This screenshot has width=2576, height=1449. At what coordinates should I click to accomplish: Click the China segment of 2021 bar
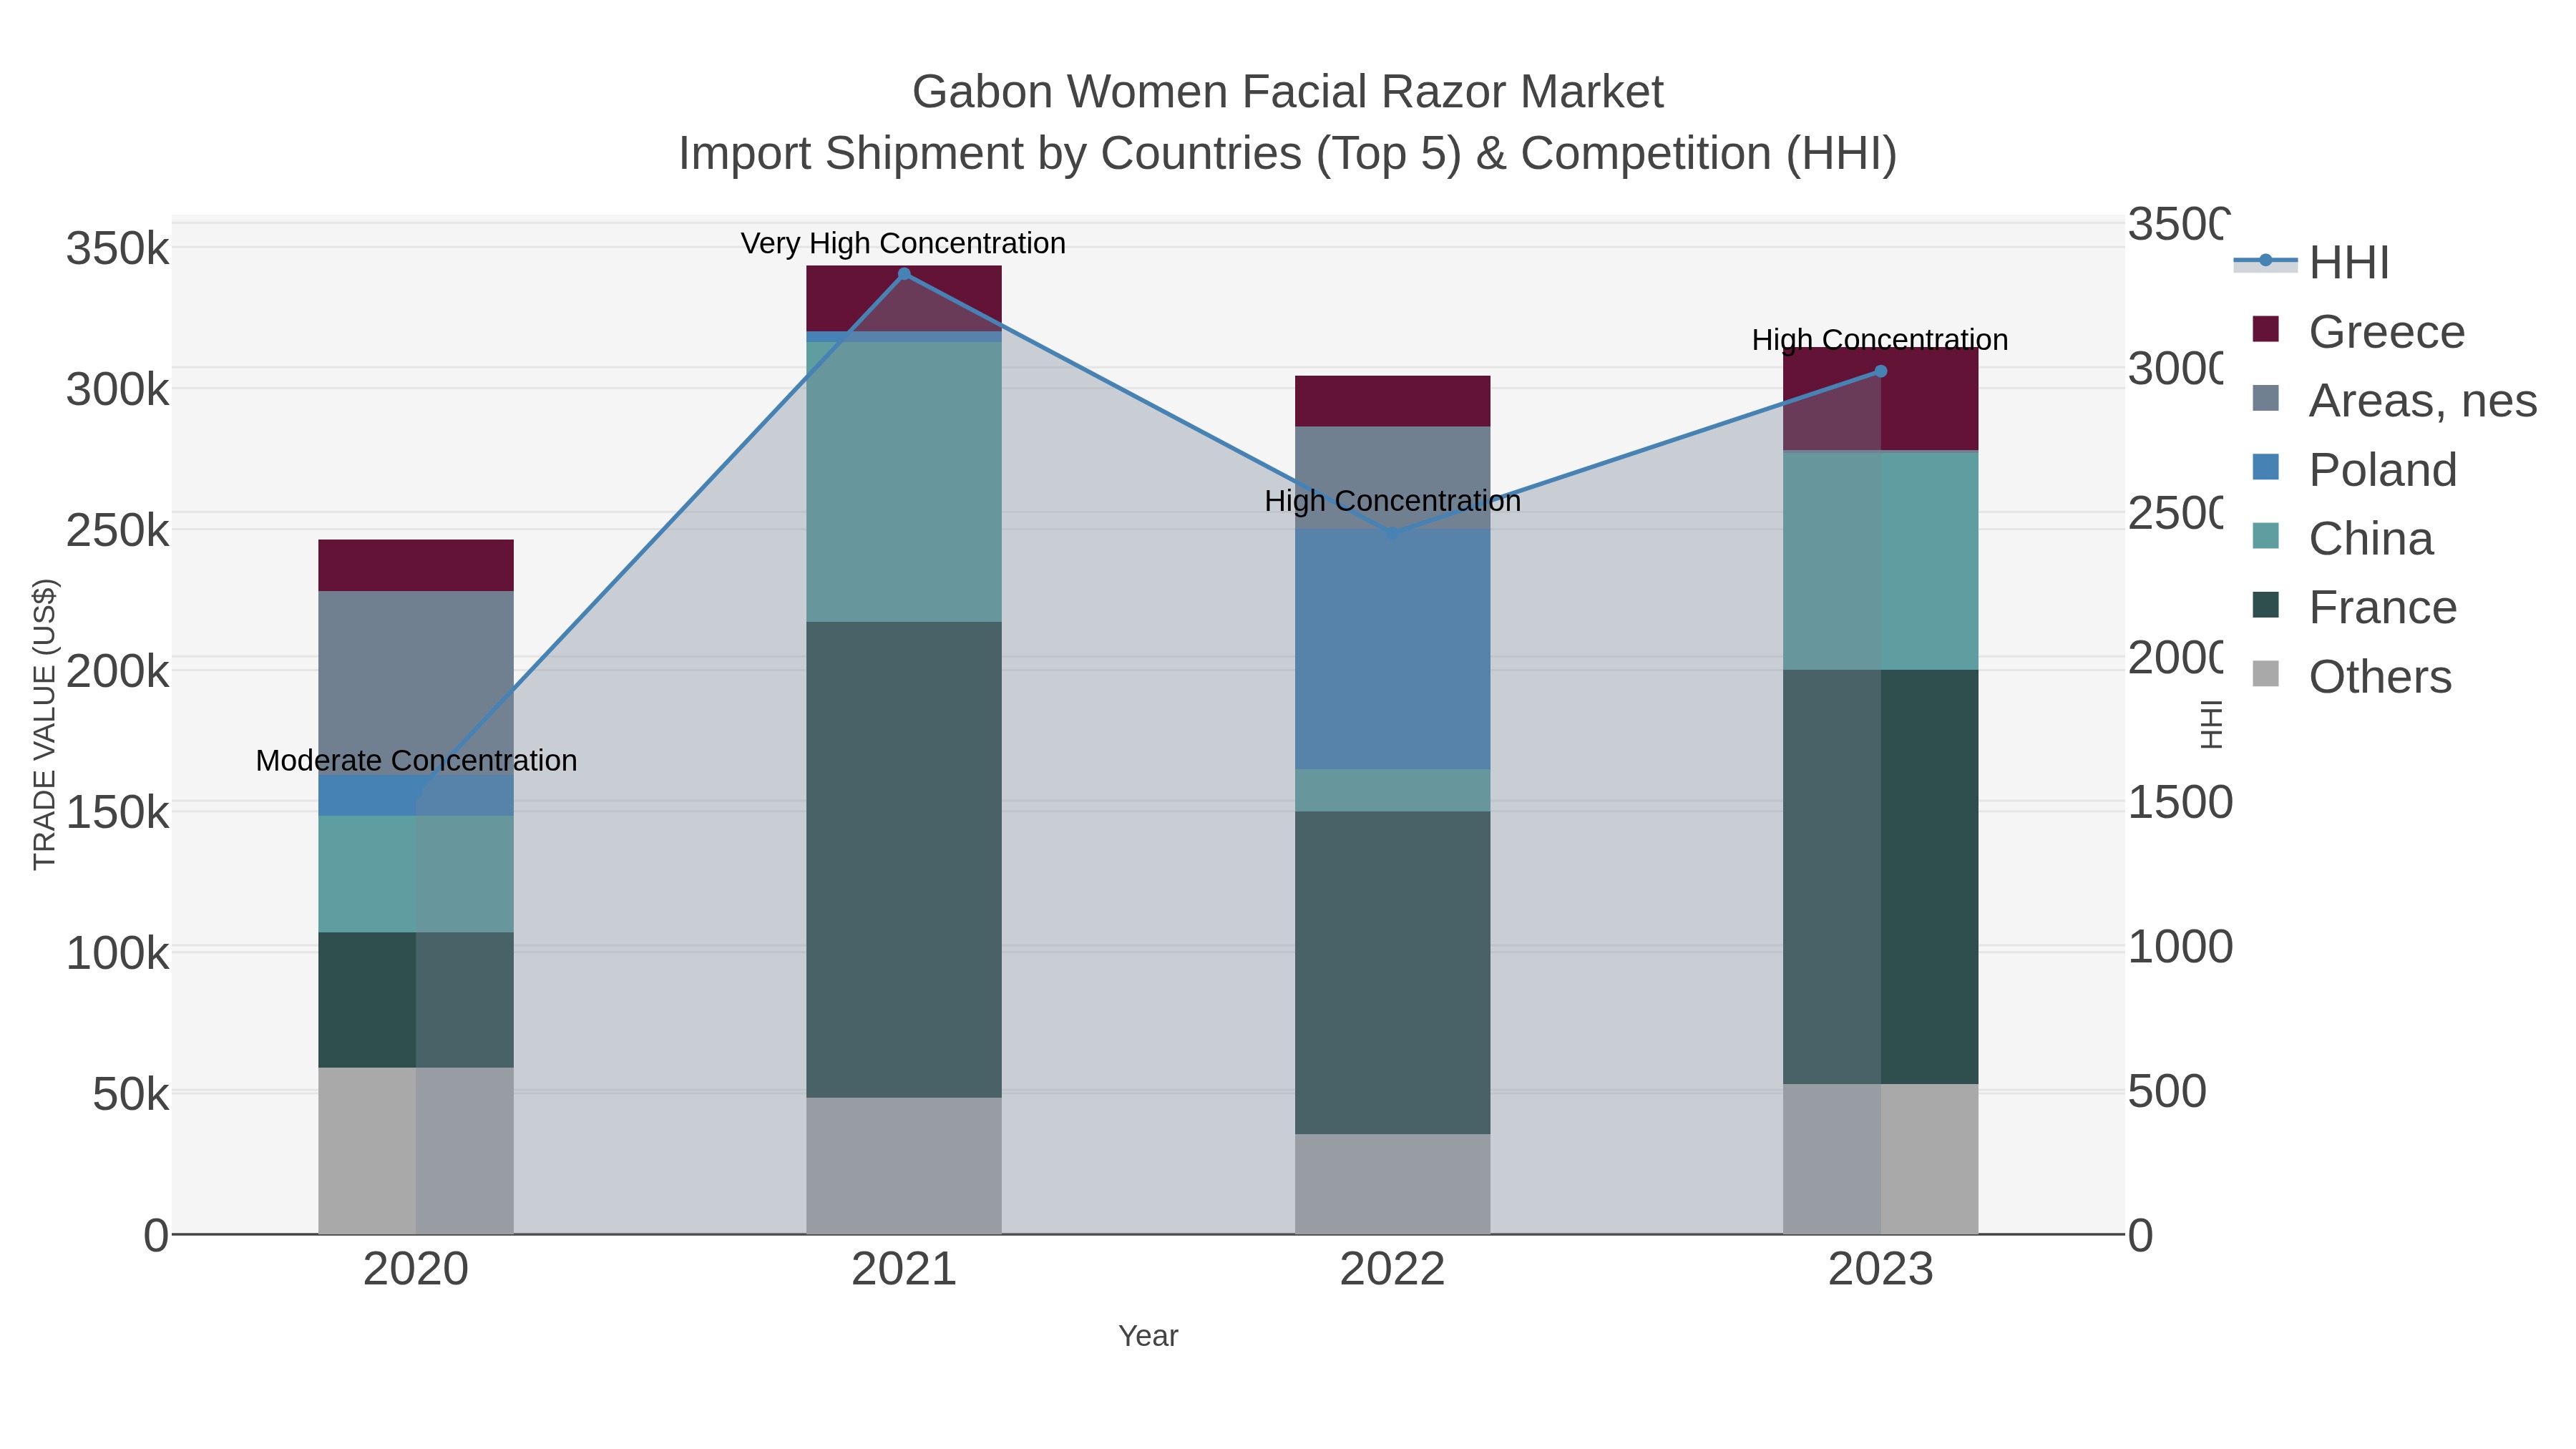[904, 482]
